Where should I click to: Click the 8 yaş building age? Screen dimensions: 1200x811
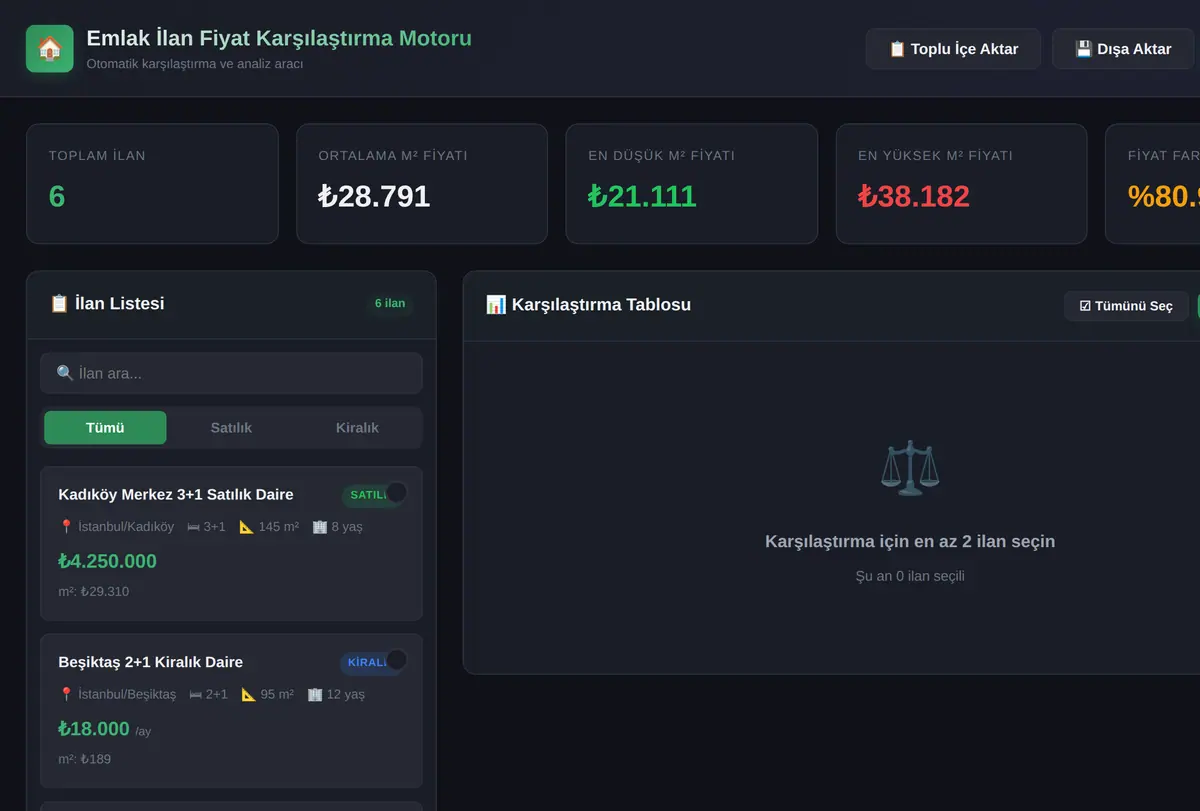point(346,527)
